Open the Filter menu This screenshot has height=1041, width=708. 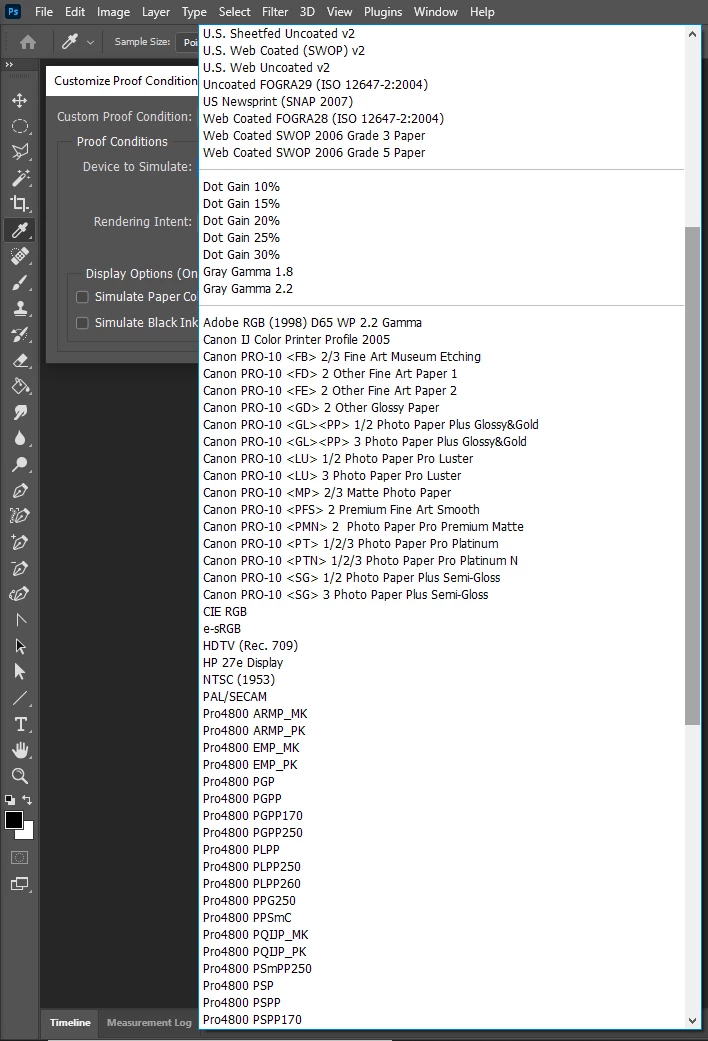coord(275,12)
